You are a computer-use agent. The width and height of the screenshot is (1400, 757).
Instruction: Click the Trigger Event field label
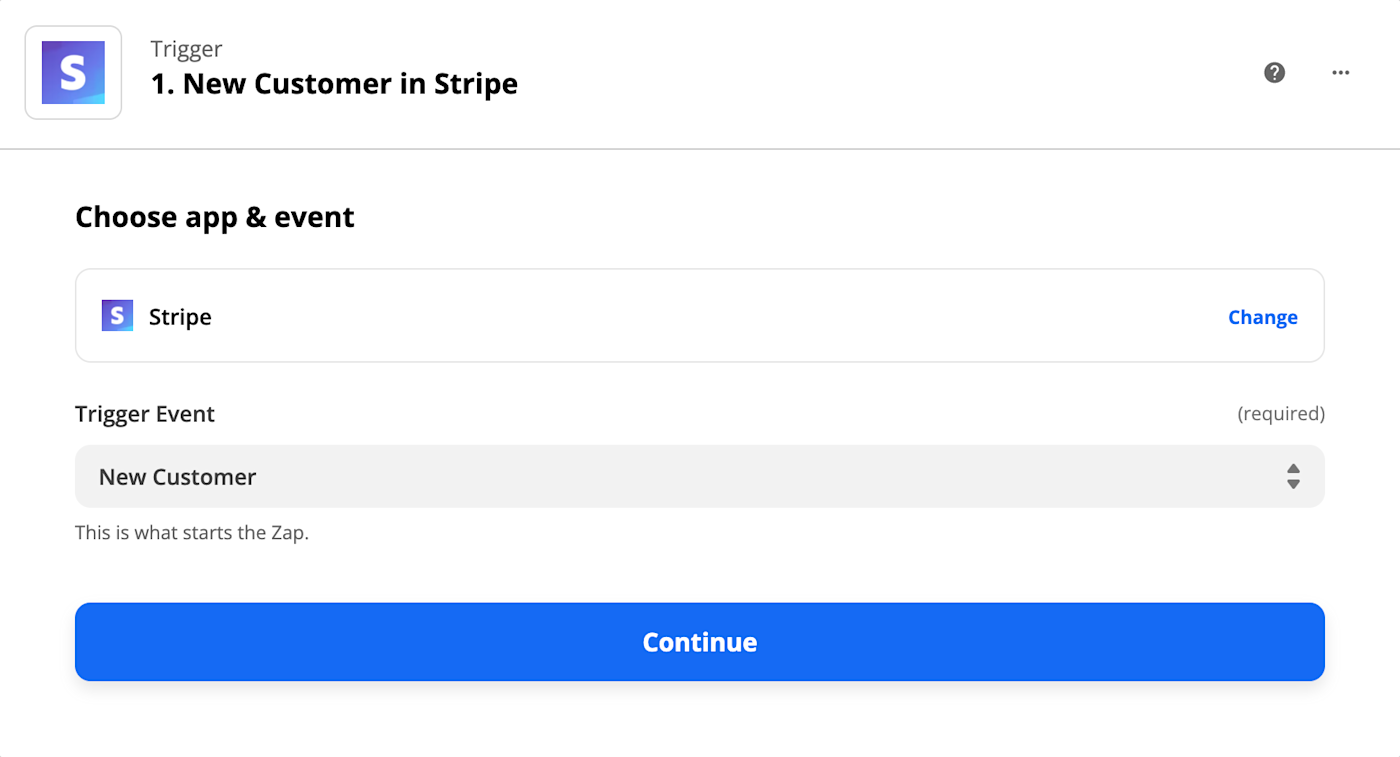pyautogui.click(x=145, y=414)
